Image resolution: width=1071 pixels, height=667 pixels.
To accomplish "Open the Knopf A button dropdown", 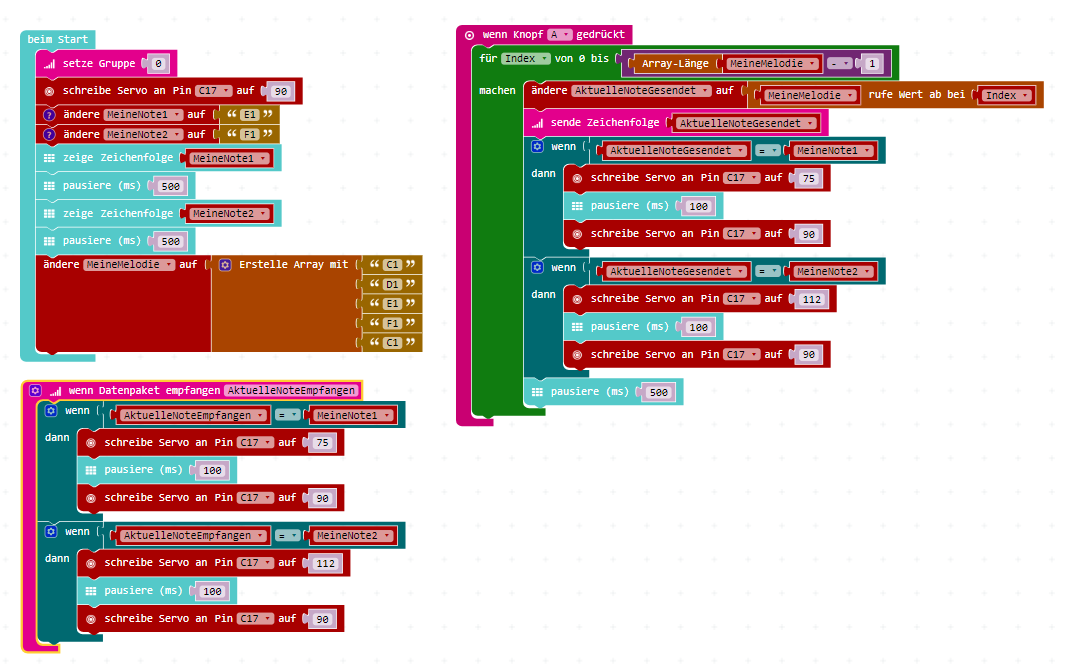I will (559, 35).
